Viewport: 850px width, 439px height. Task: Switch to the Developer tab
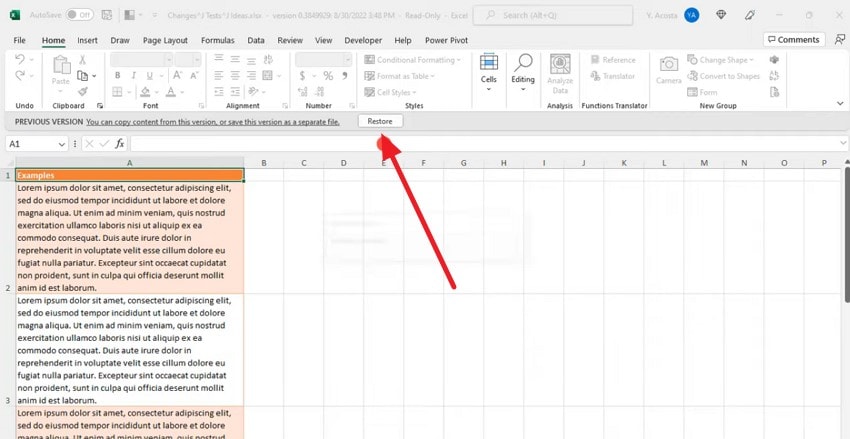click(x=363, y=40)
